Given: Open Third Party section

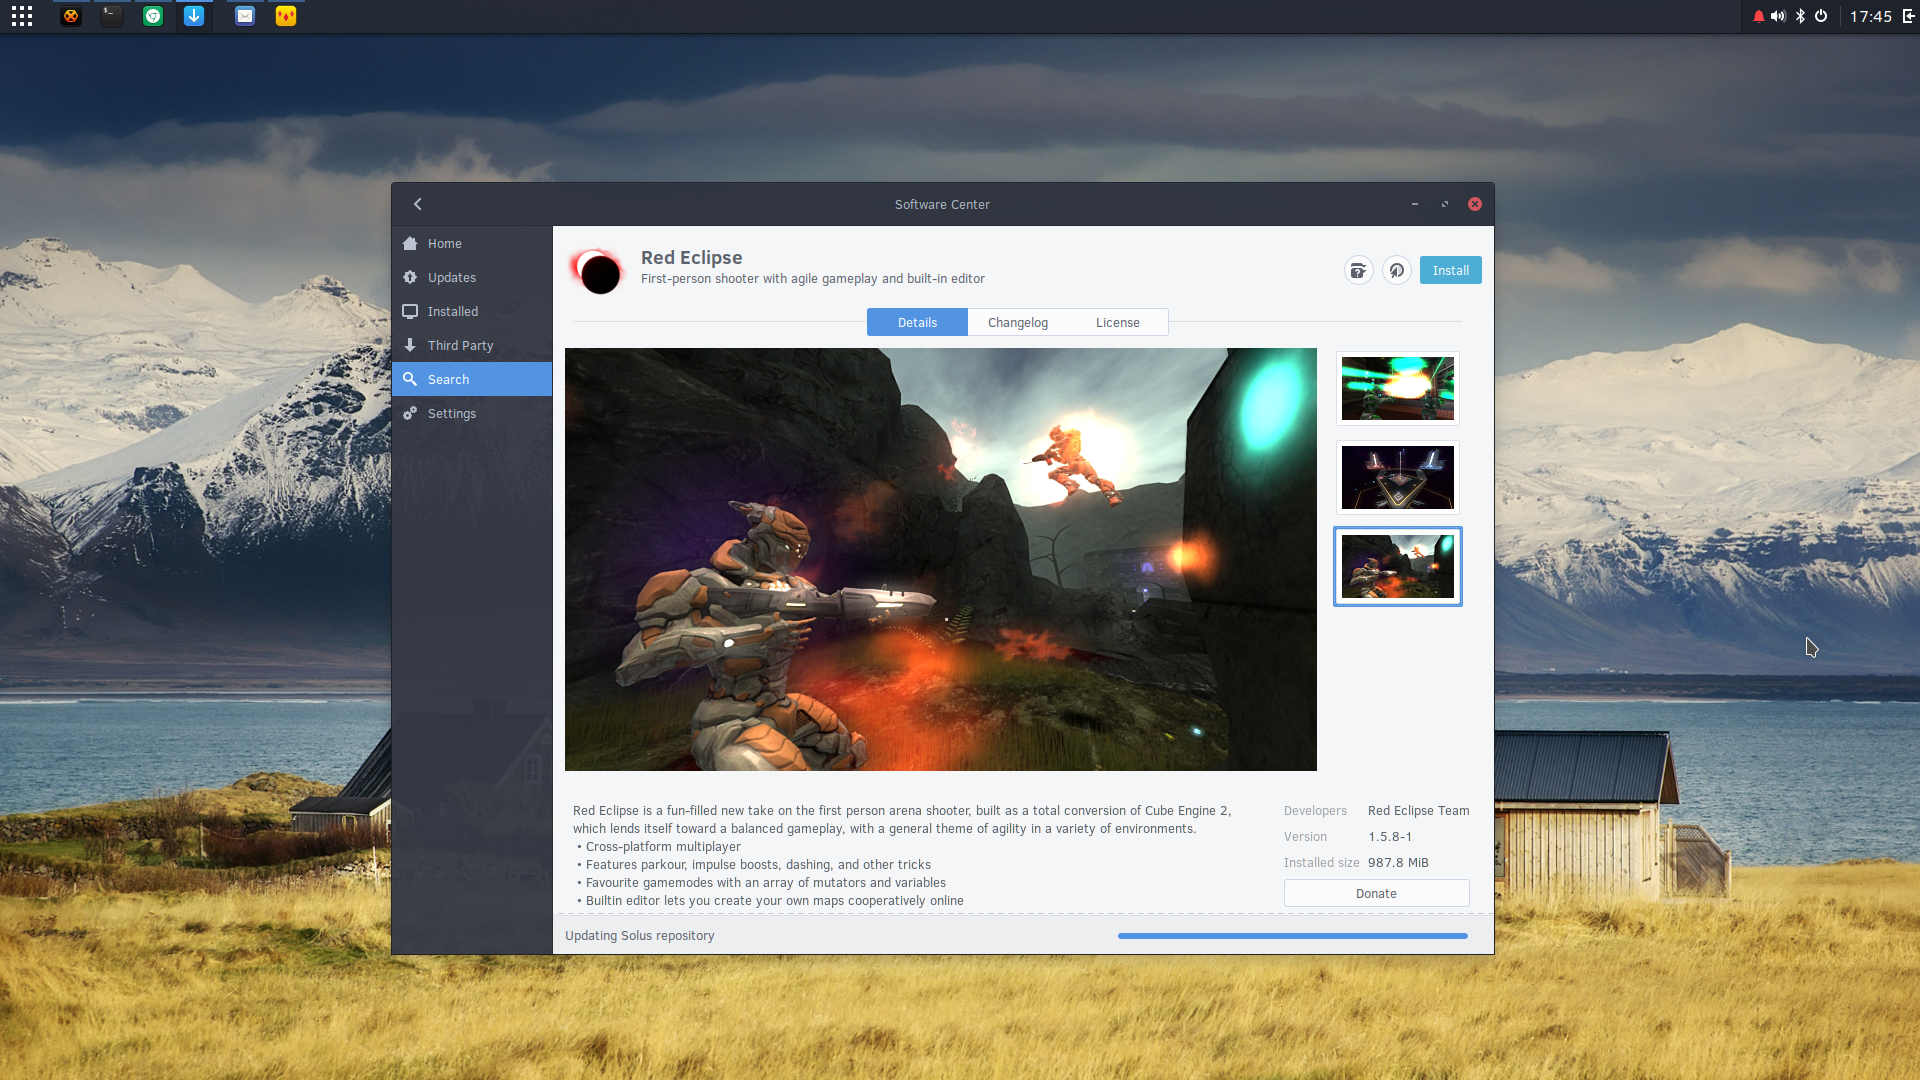Looking at the screenshot, I should [x=472, y=346].
